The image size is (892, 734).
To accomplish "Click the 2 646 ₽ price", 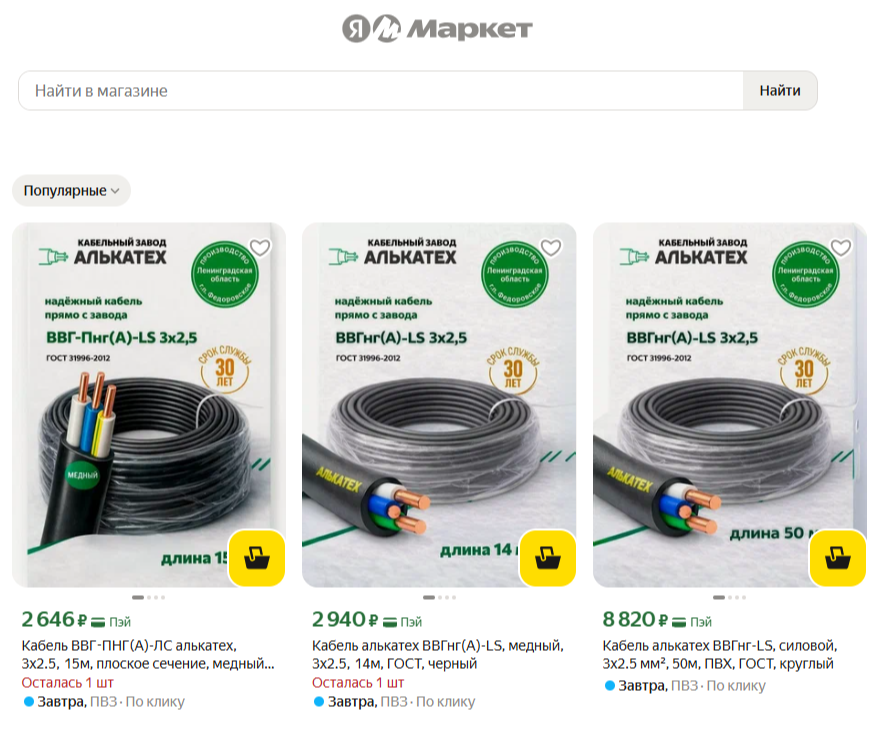I will pyautogui.click(x=54, y=620).
